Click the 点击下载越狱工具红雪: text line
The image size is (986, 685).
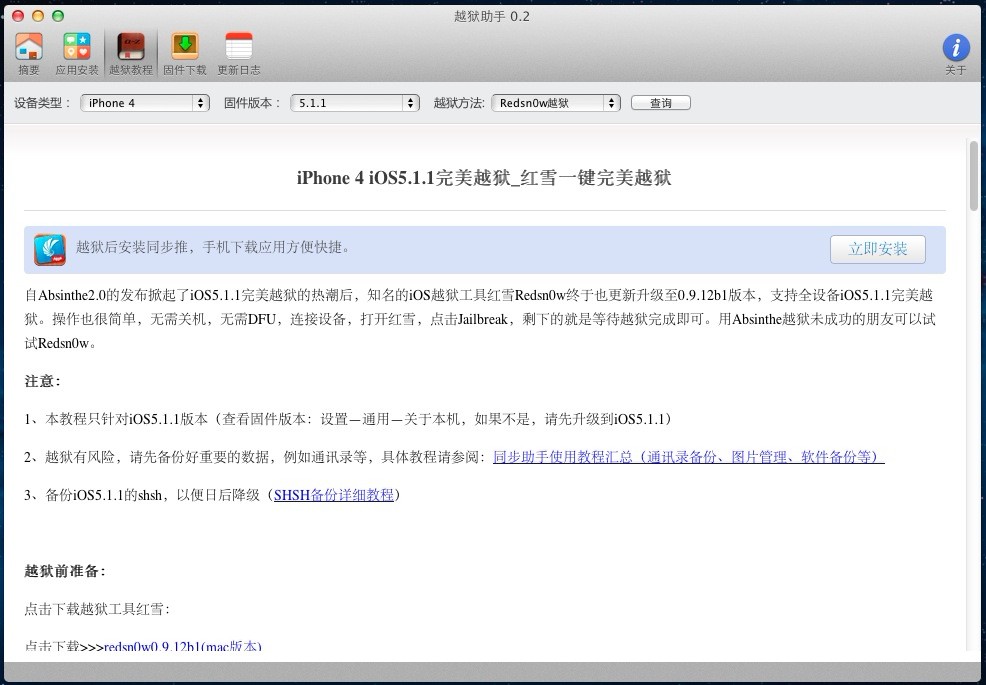click(97, 609)
